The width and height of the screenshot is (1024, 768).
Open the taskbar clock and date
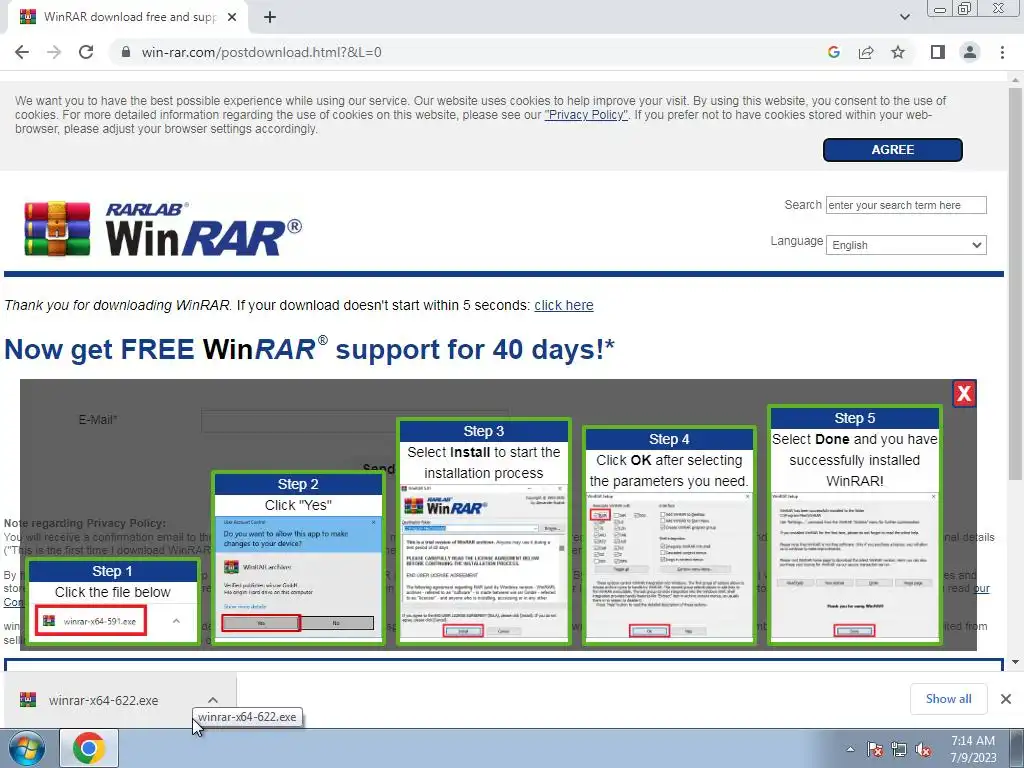tap(972, 749)
